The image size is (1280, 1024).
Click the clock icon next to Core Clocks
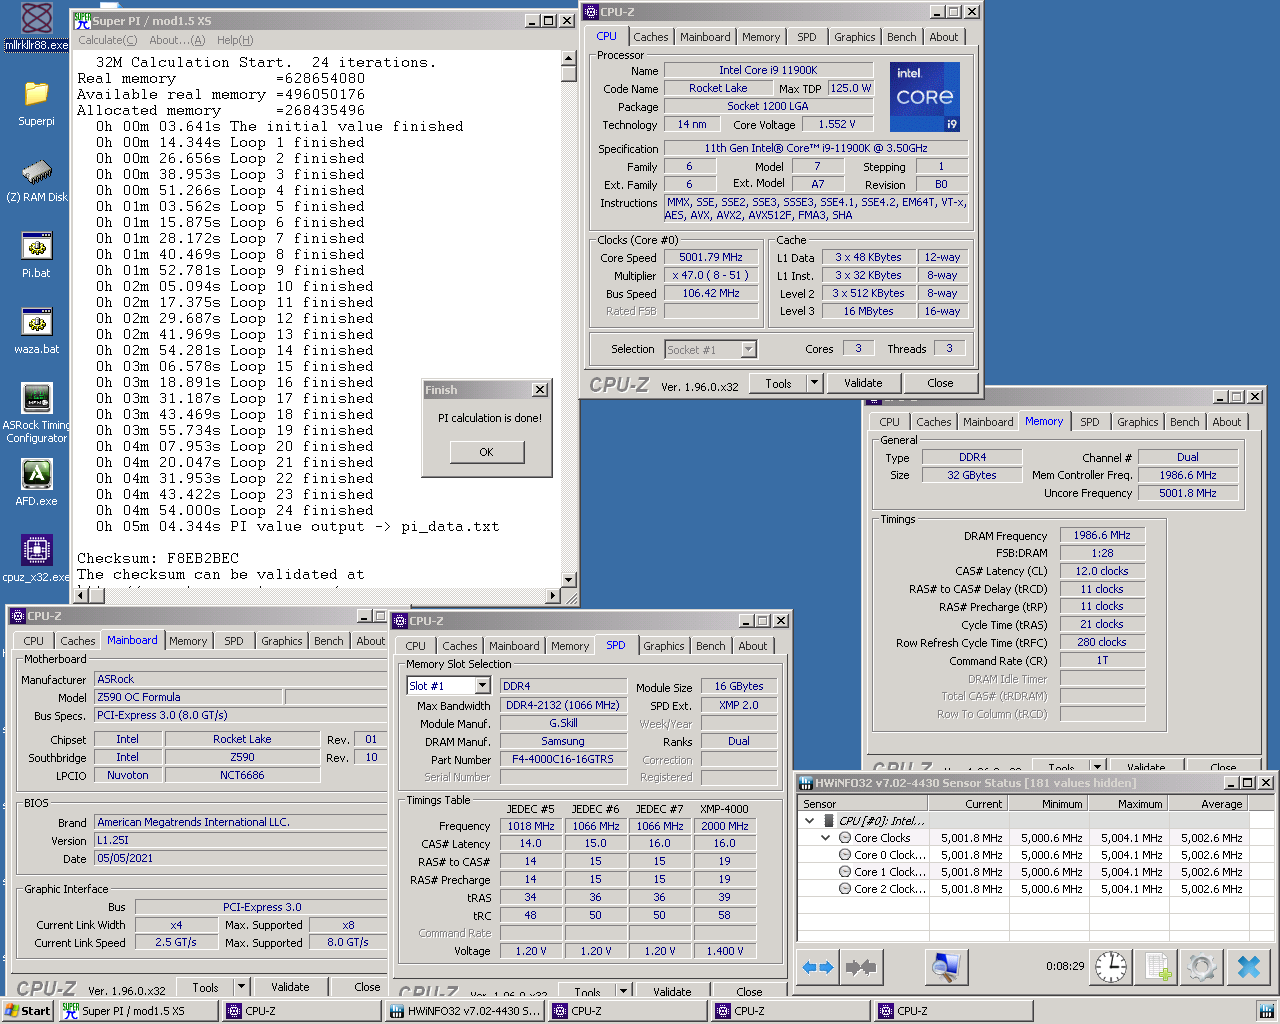point(845,838)
